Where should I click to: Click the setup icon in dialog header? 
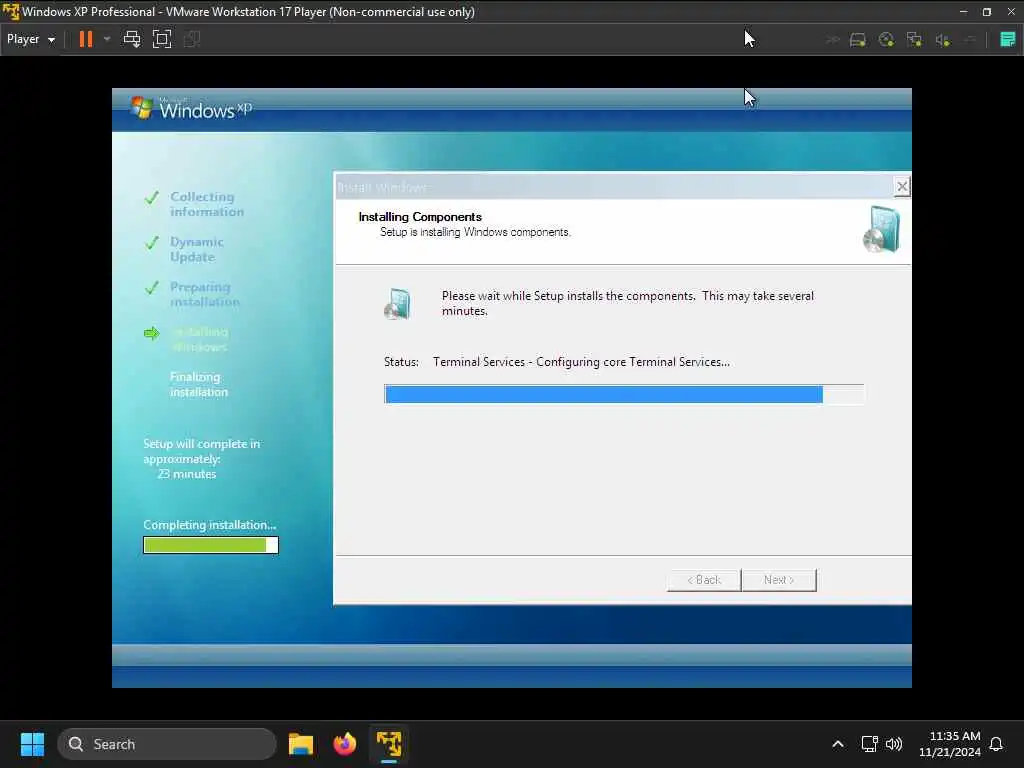click(882, 229)
